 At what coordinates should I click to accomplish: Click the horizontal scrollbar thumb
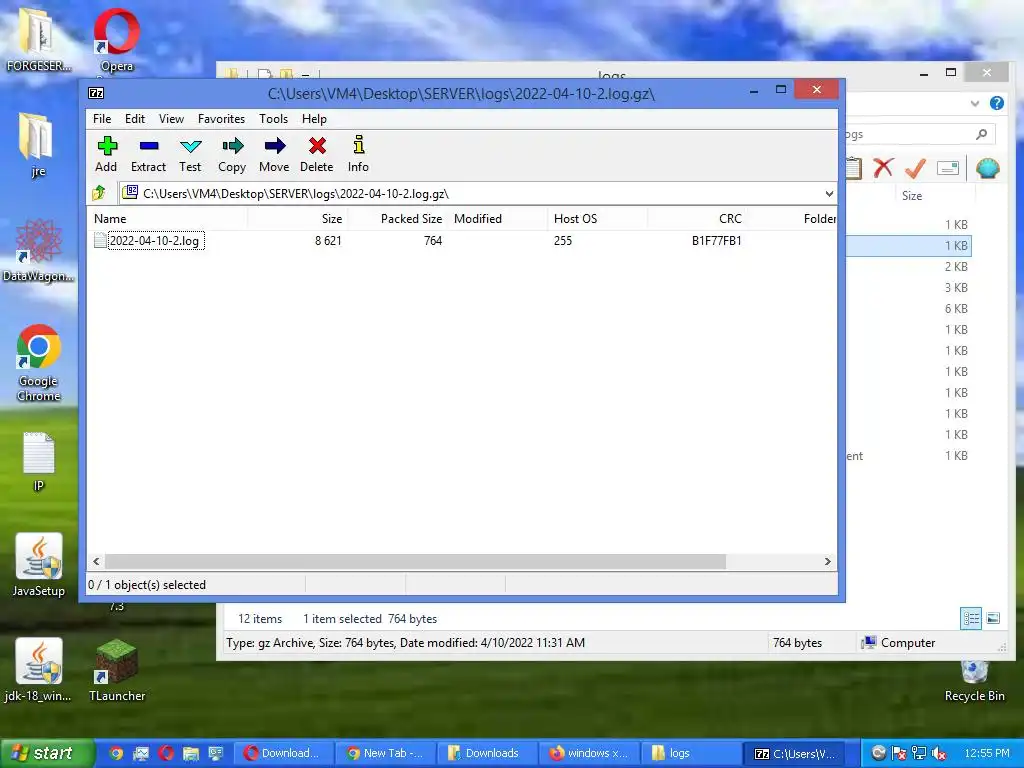(x=415, y=562)
